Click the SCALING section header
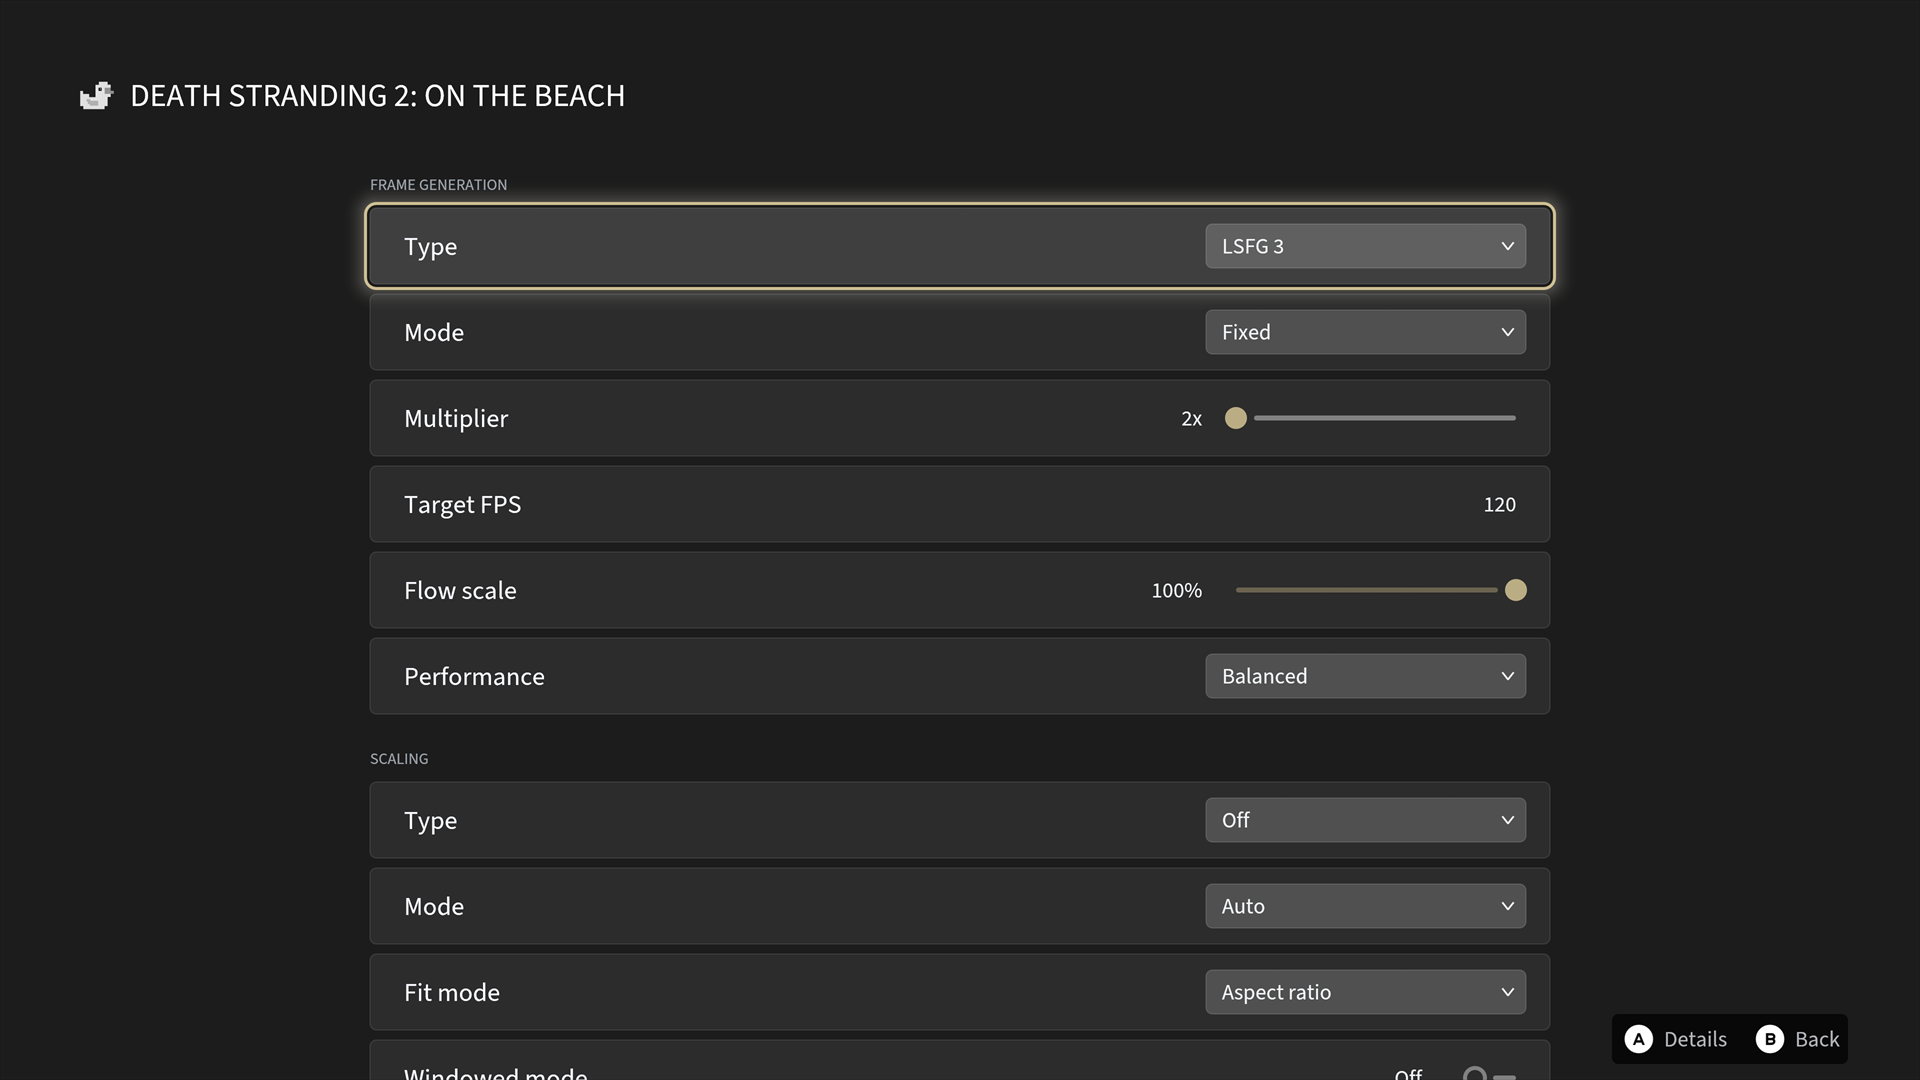This screenshot has width=1920, height=1080. coord(399,759)
